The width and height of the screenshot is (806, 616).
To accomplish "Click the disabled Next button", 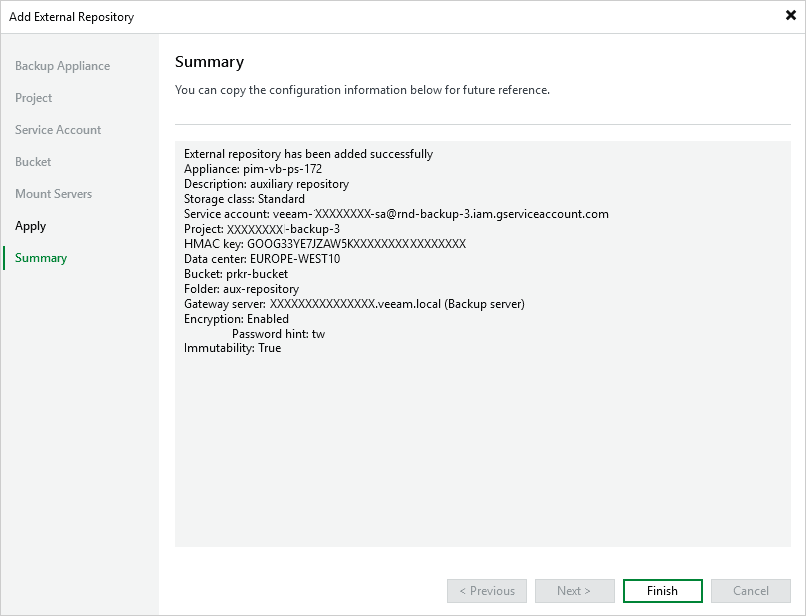I will tap(575, 591).
